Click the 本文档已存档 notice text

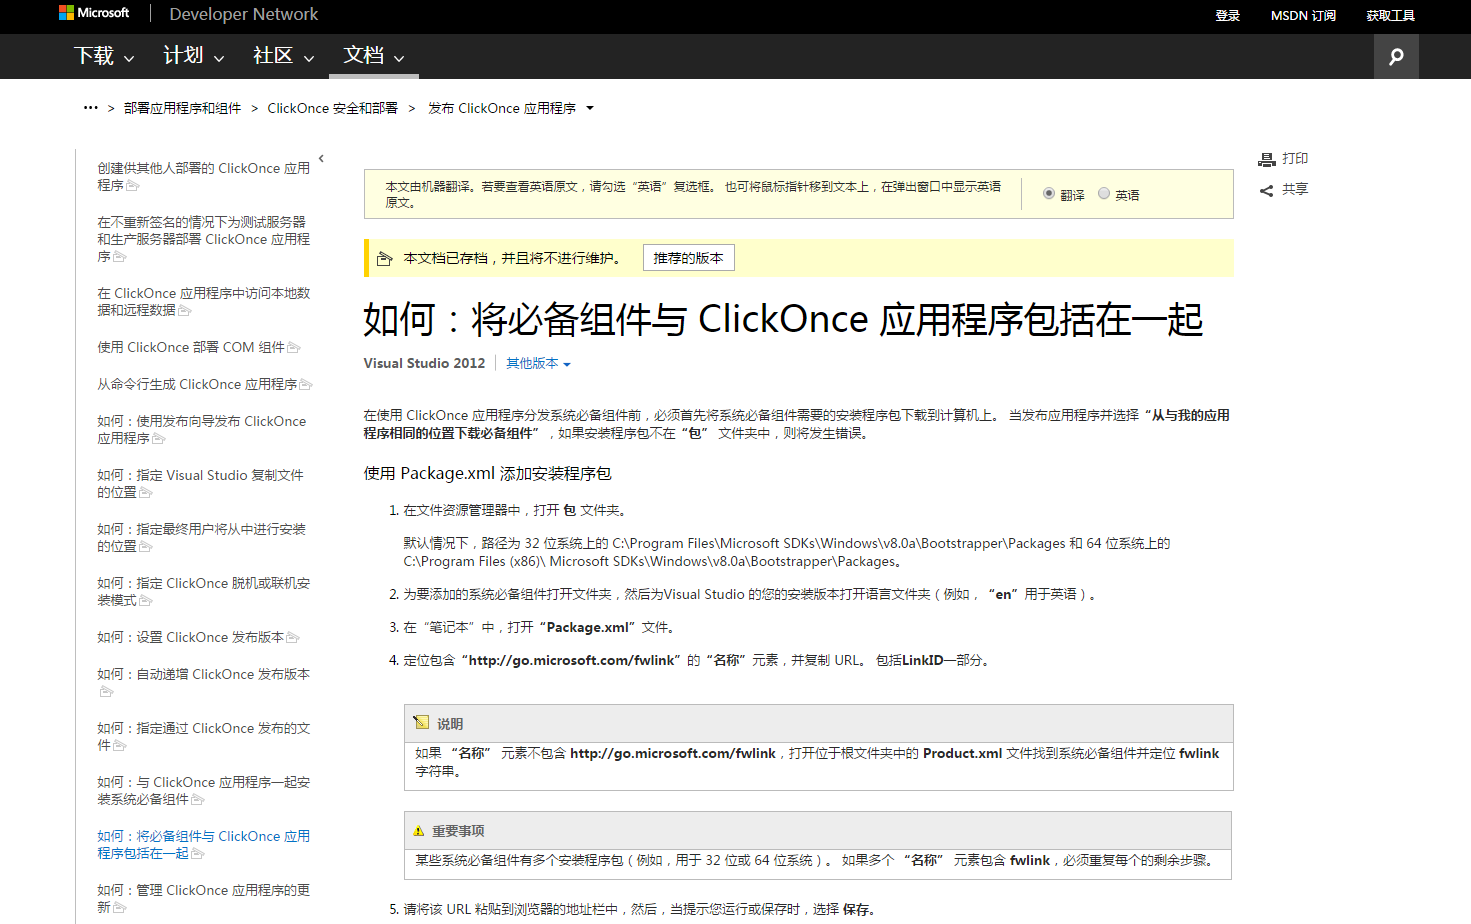(x=511, y=258)
